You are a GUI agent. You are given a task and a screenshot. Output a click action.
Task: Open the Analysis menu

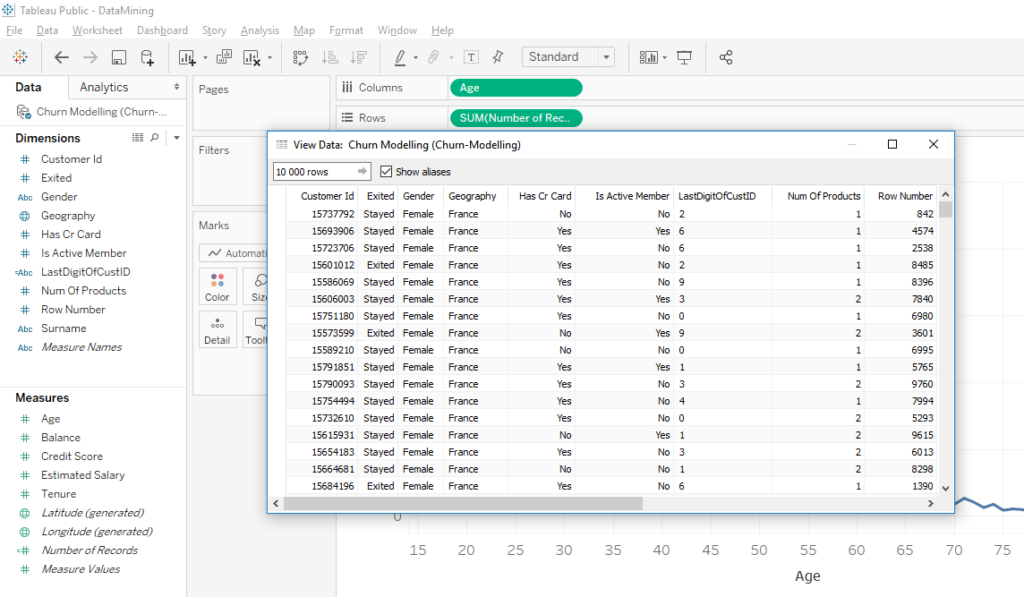tap(259, 30)
